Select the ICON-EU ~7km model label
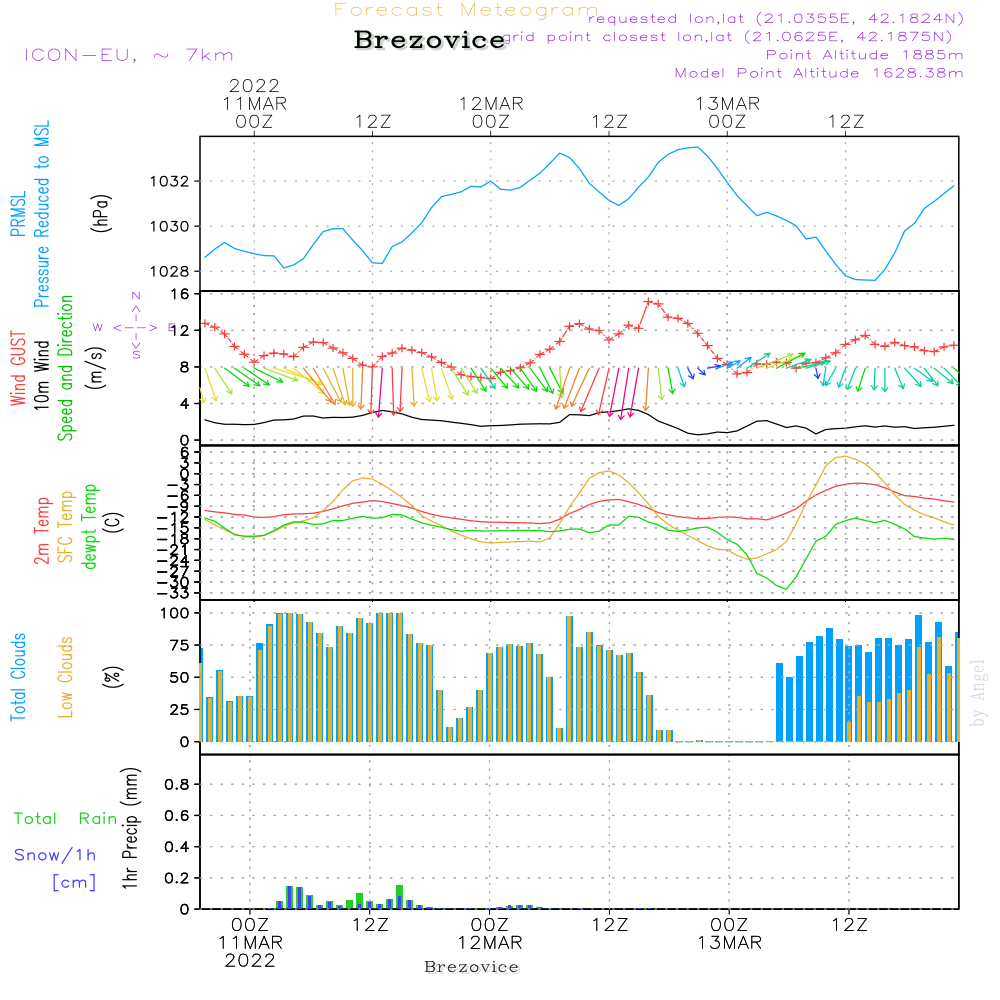This screenshot has height=1000, width=1000. [129, 55]
